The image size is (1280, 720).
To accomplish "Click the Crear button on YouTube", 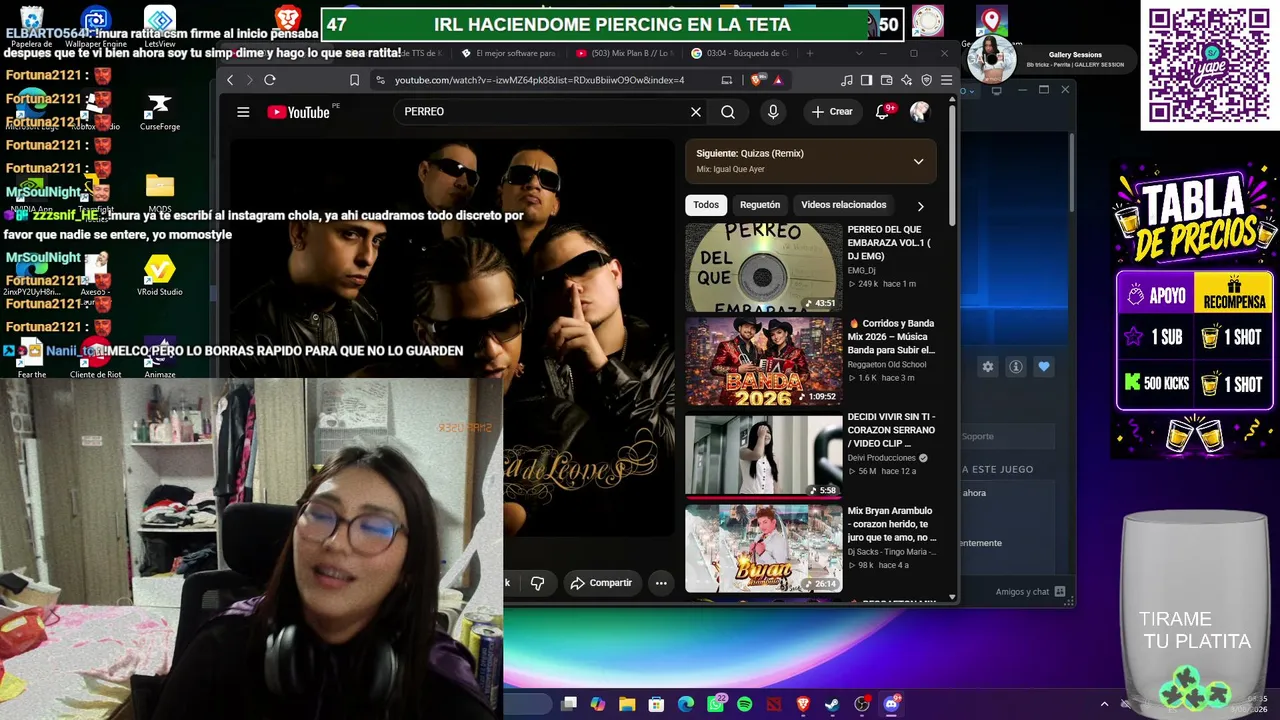I will point(833,112).
